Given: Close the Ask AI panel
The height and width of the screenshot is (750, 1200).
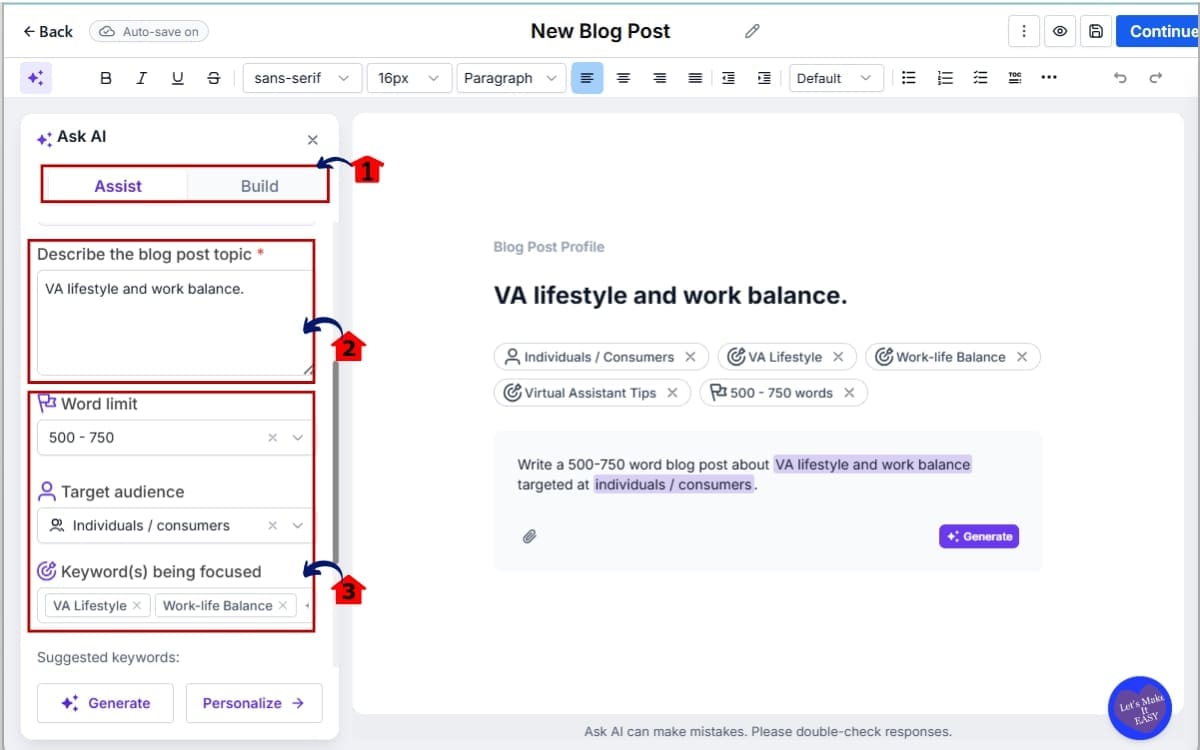Looking at the screenshot, I should pos(313,140).
